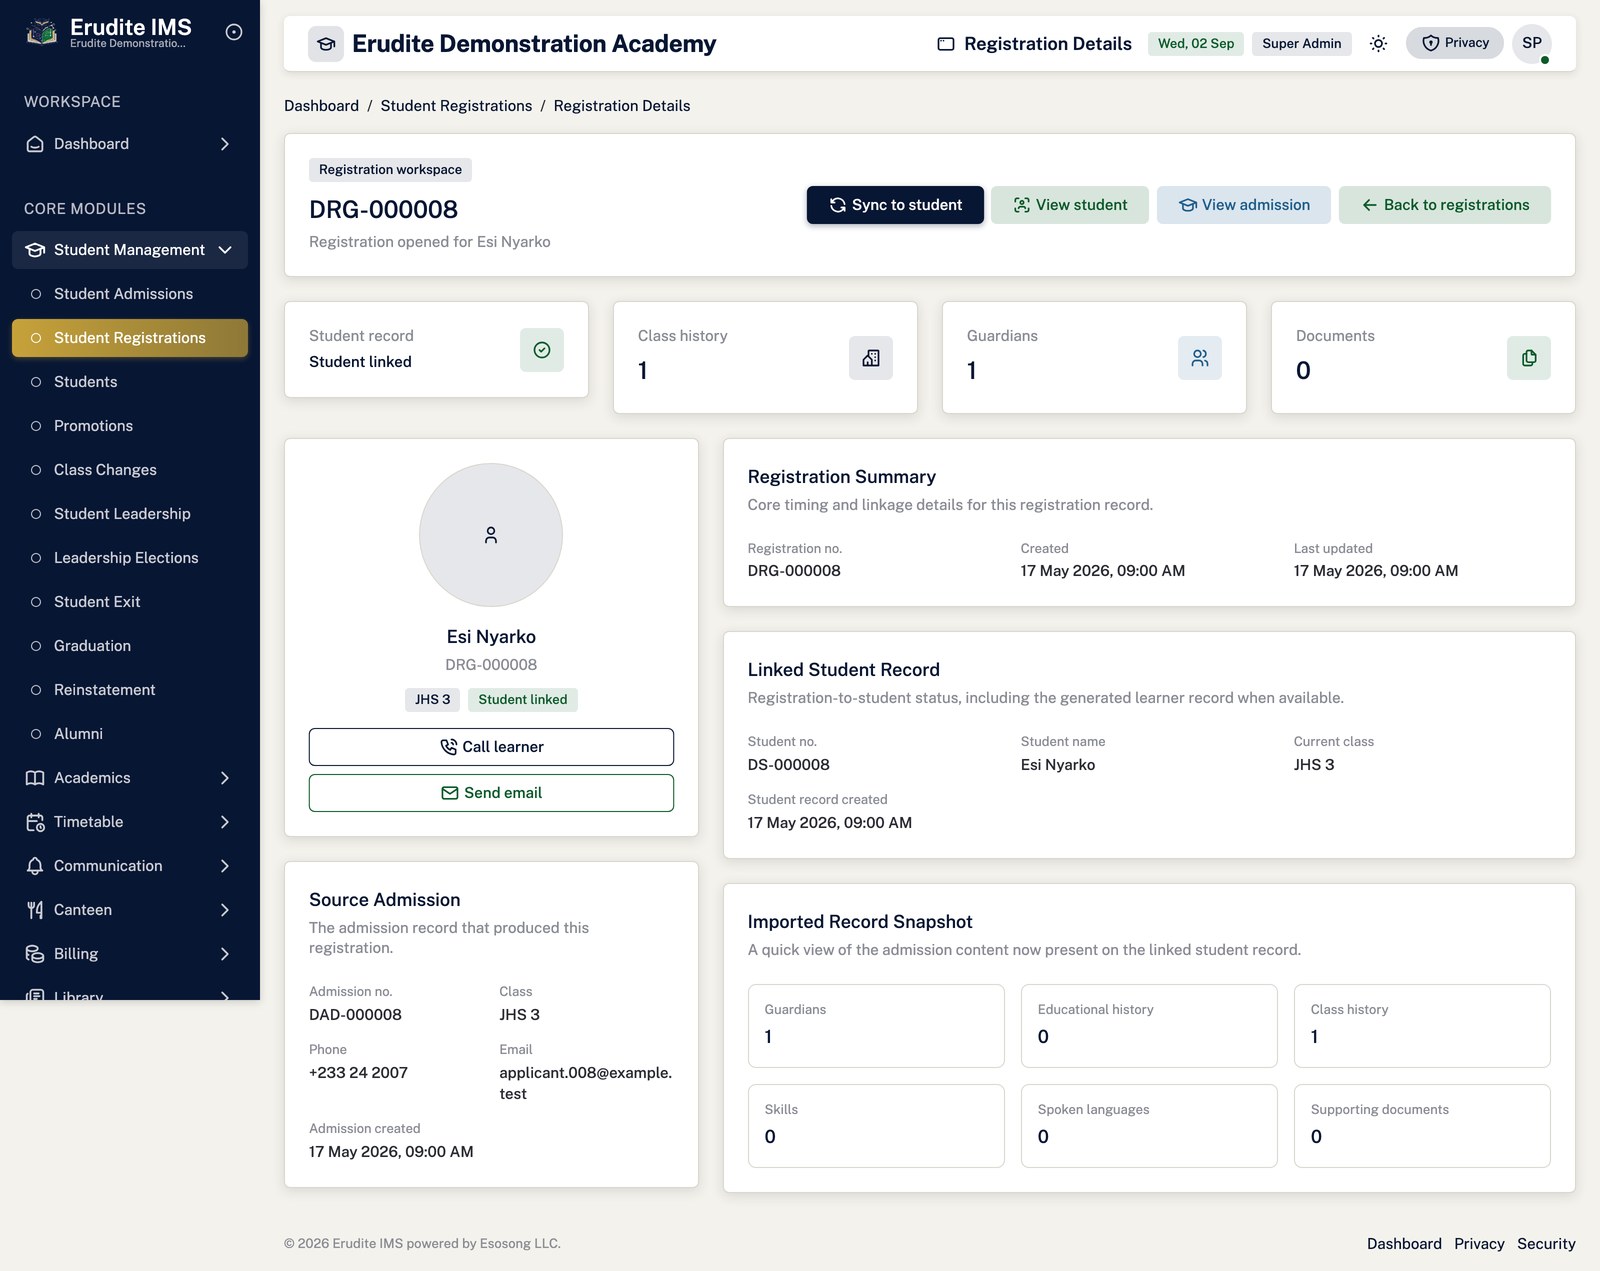Viewport: 1600px width, 1271px height.
Task: Click Send email button
Action: click(x=491, y=793)
